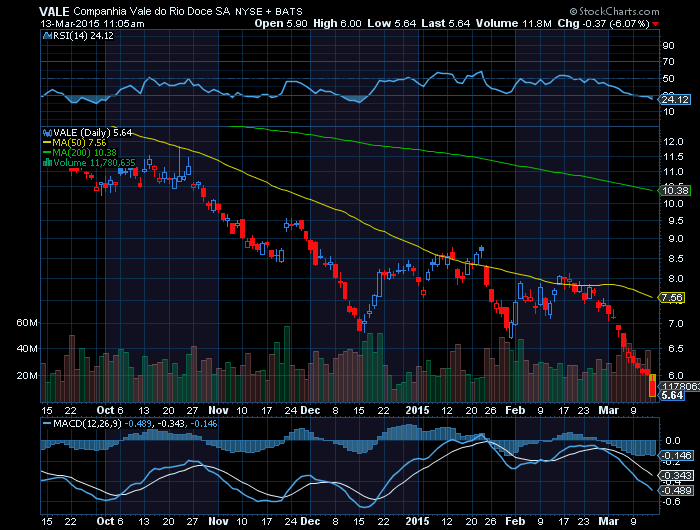700x530 pixels.
Task: Click the yellow 7.56 MA(50) price tag
Action: point(671,297)
